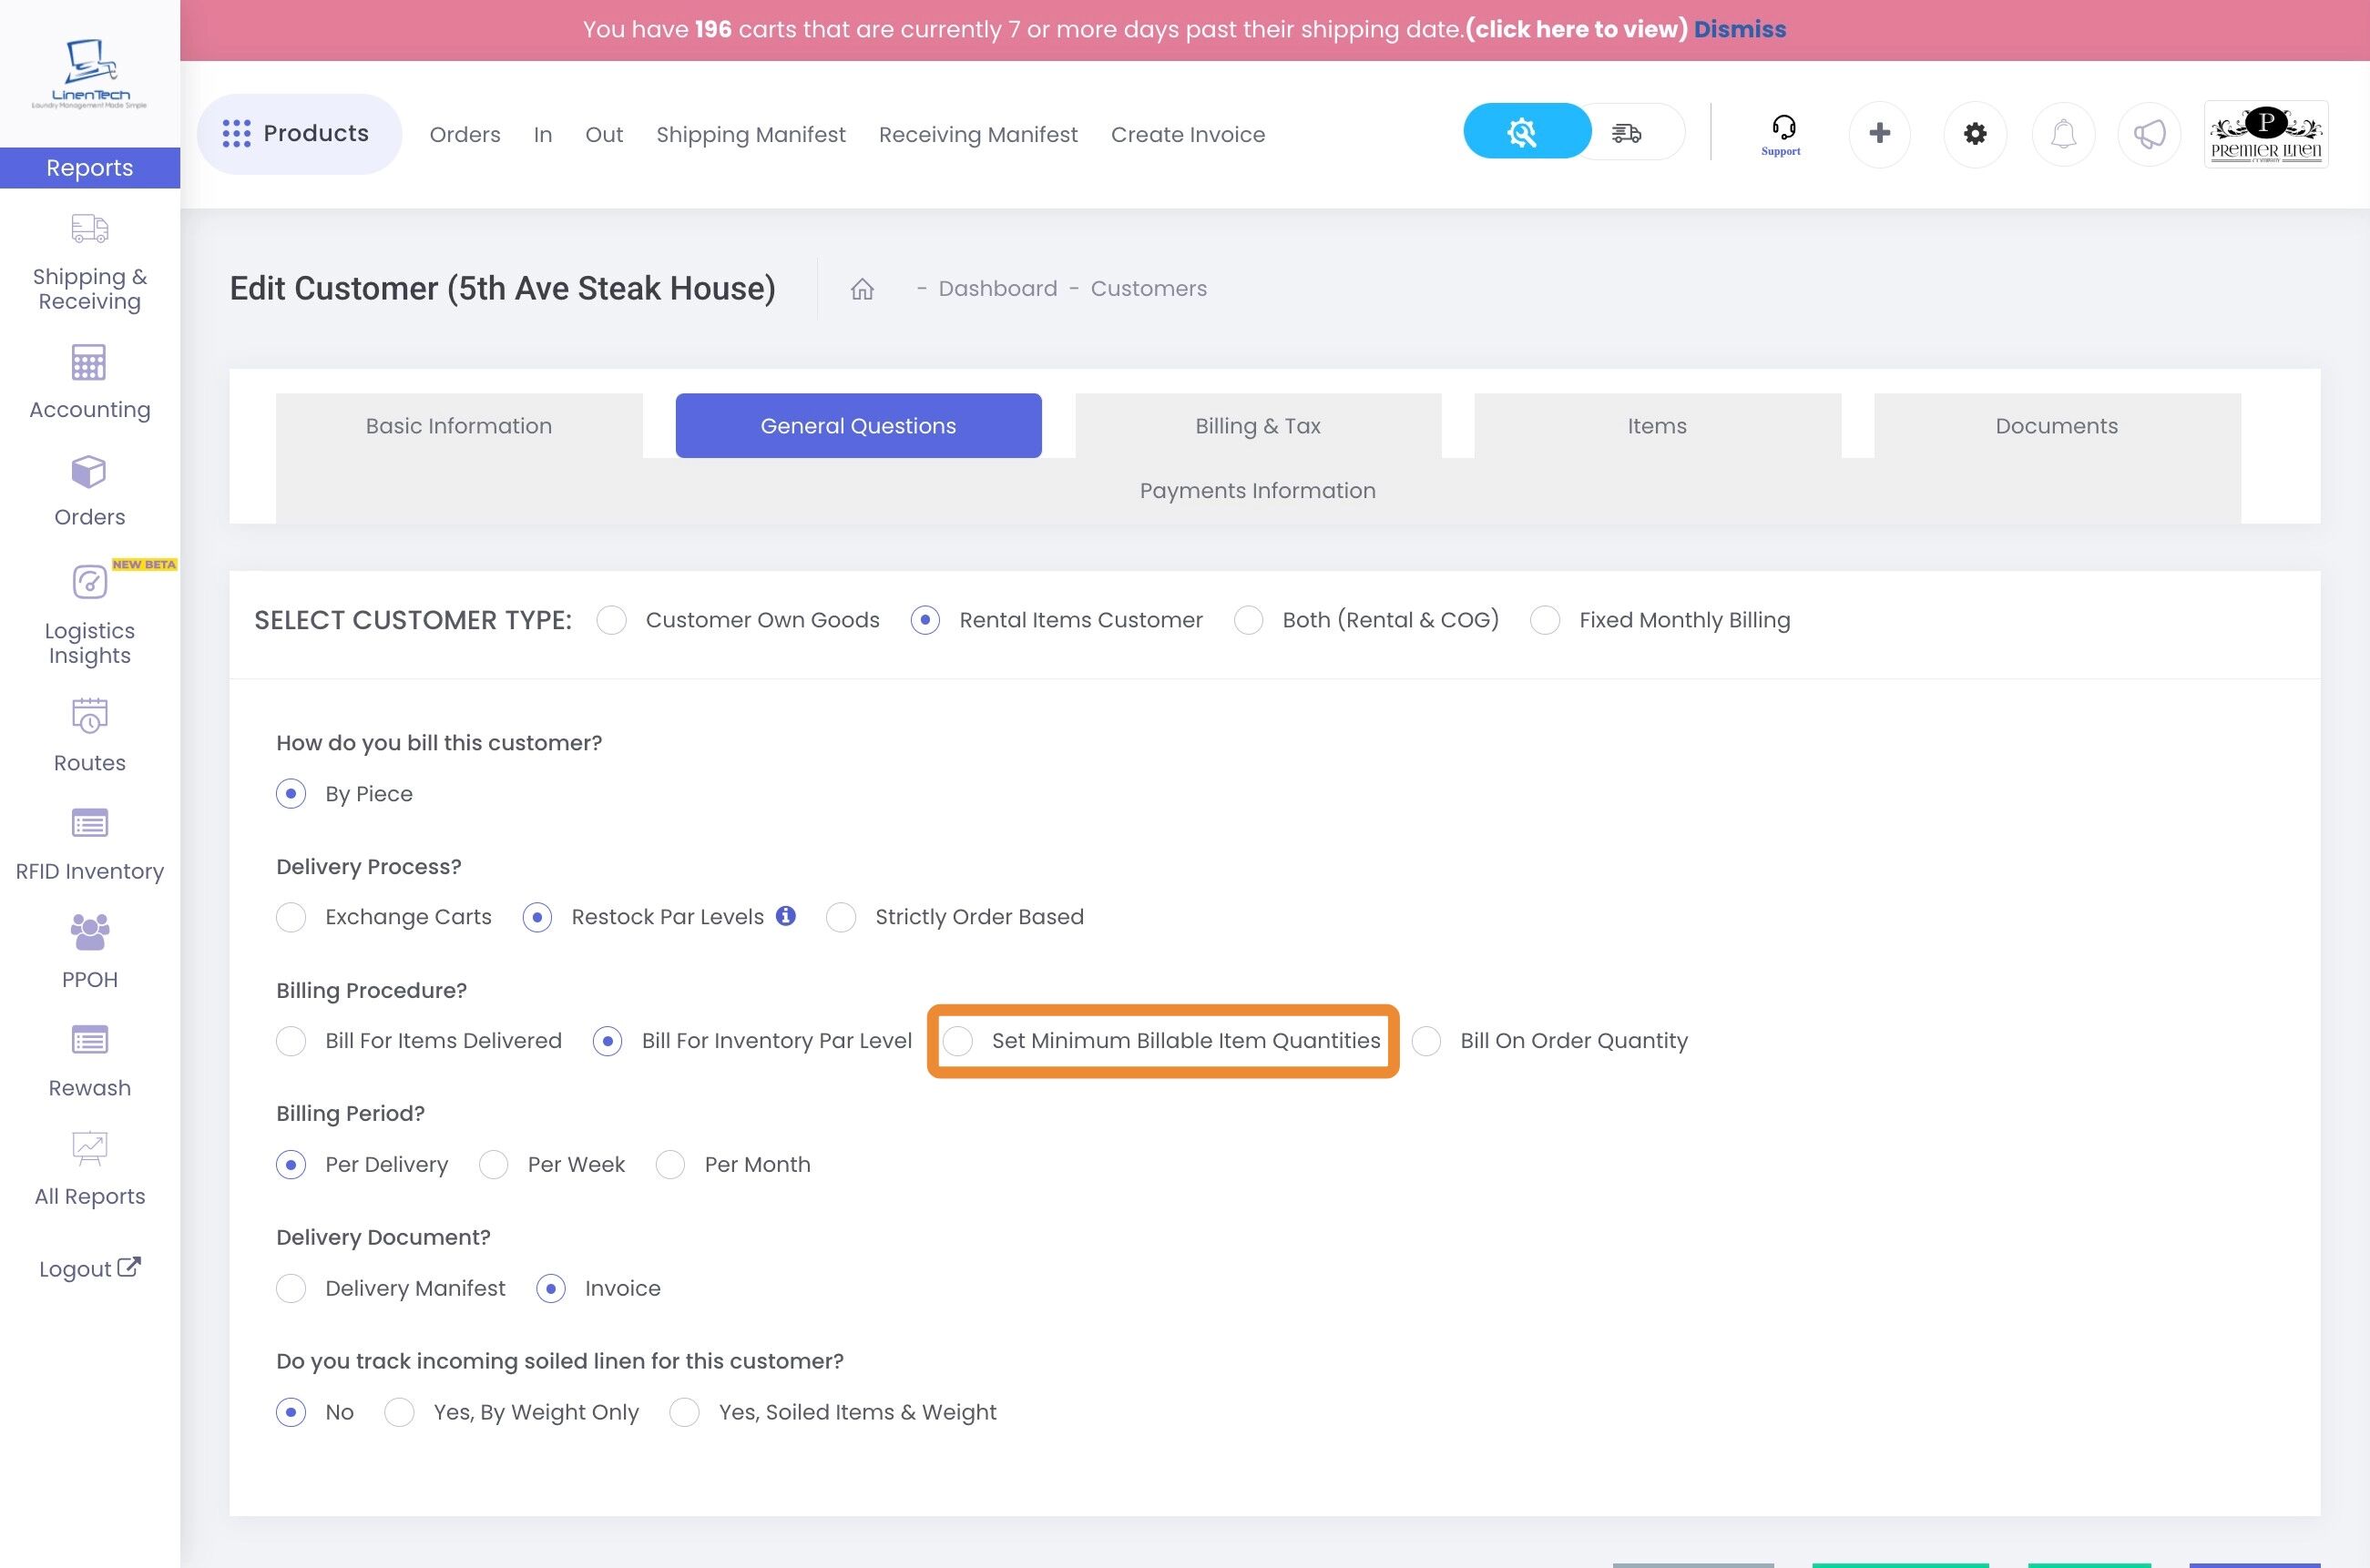Viewport: 2370px width, 1568px height.
Task: Switch to the delivery truck mode toggle
Action: click(x=1627, y=133)
